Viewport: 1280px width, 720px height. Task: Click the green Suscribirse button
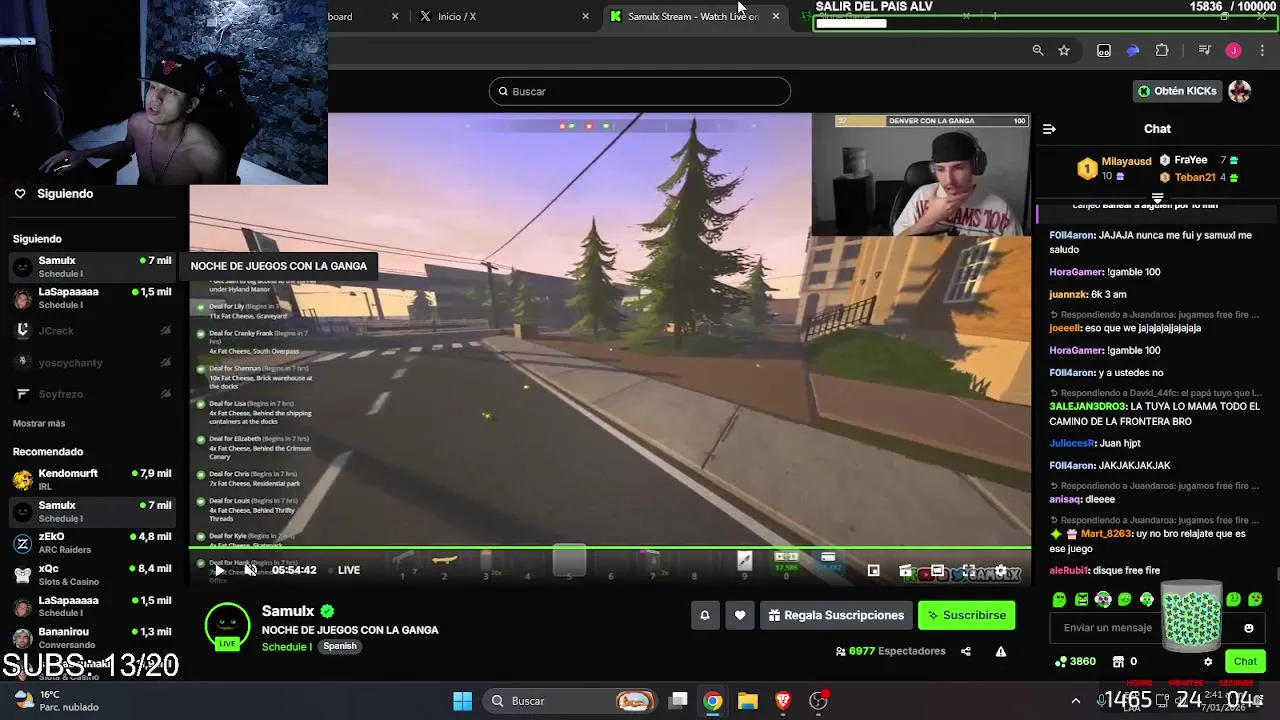click(x=966, y=615)
